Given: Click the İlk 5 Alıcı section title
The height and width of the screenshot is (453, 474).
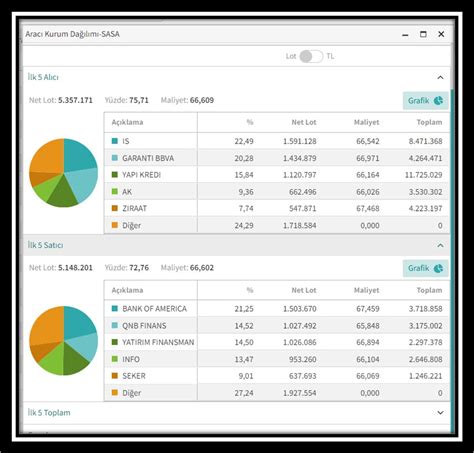Looking at the screenshot, I should pyautogui.click(x=43, y=77).
